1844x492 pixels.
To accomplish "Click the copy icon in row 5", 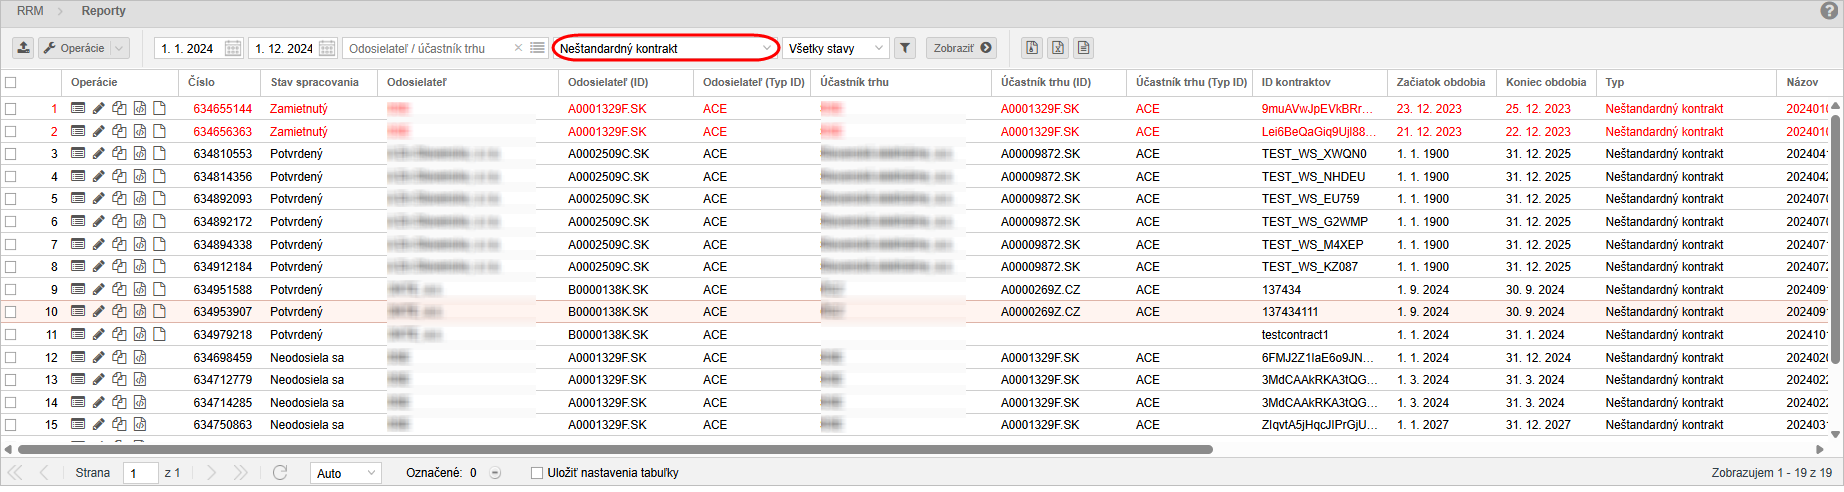I will (x=119, y=199).
